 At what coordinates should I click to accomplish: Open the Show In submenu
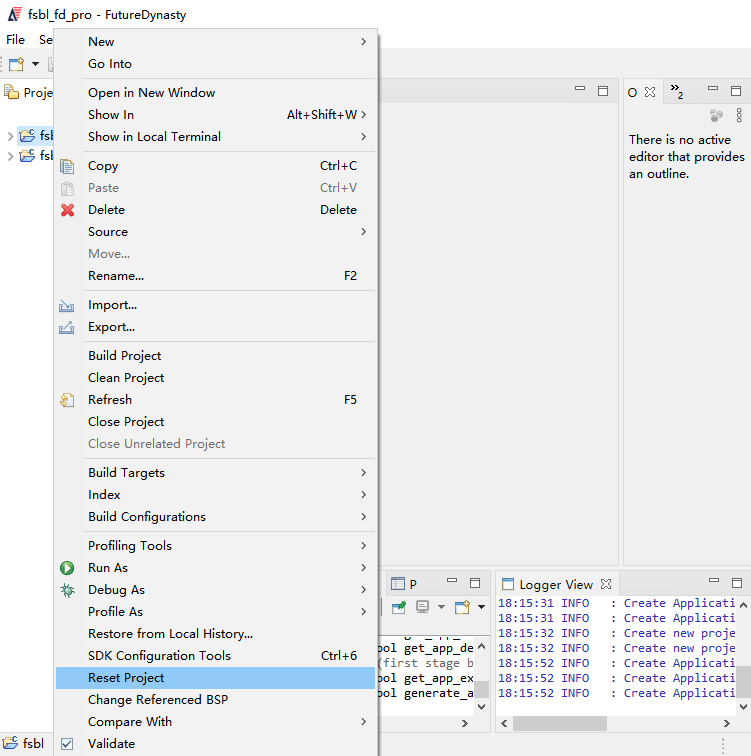[x=215, y=115]
